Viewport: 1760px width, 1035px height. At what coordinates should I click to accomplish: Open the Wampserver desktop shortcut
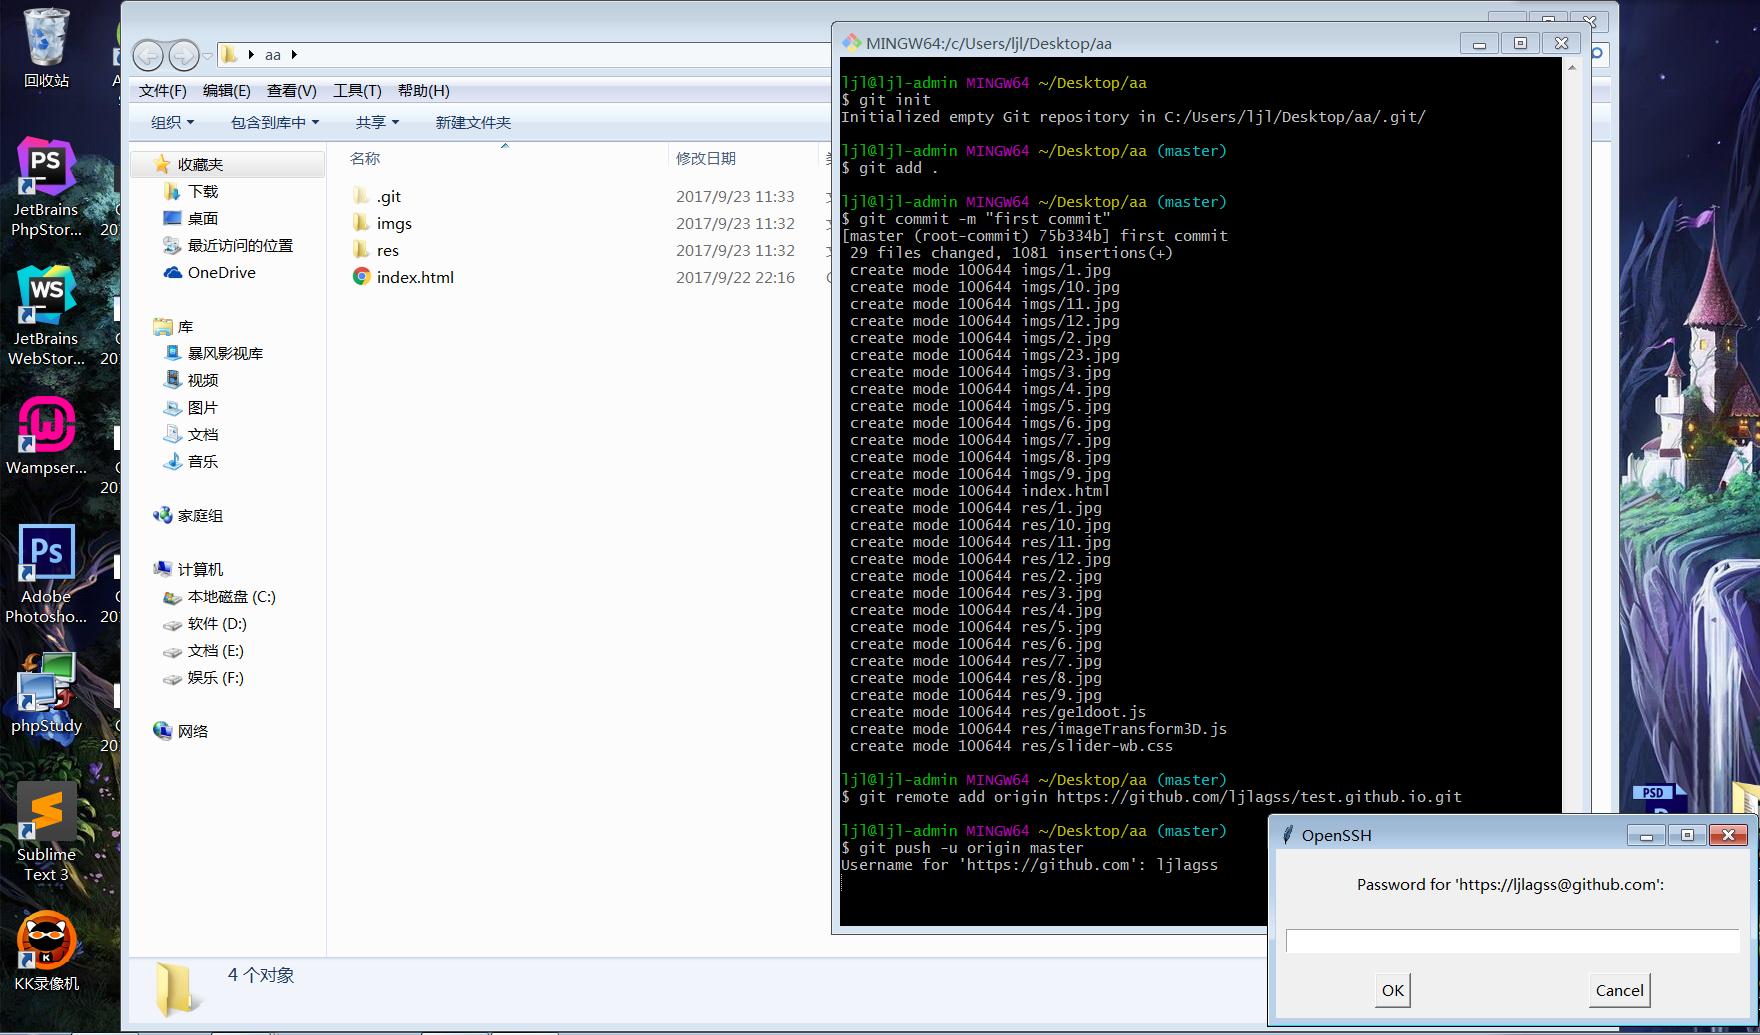click(x=46, y=436)
